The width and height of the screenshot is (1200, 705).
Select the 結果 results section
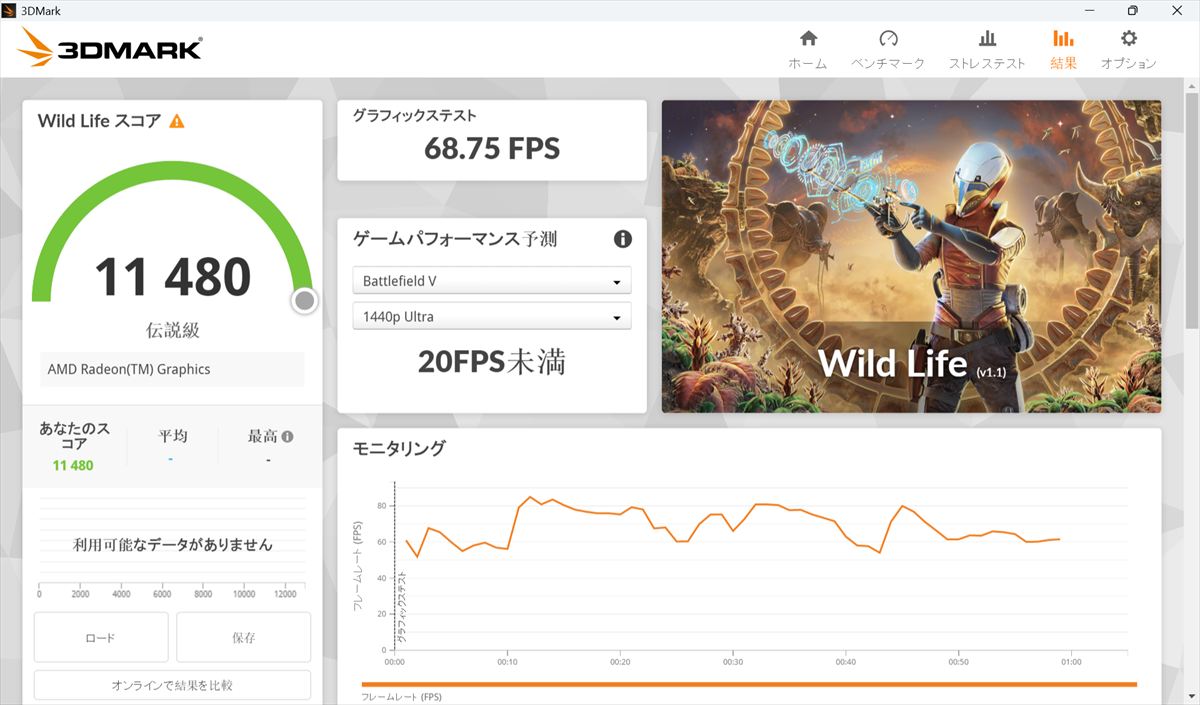pyautogui.click(x=1063, y=49)
